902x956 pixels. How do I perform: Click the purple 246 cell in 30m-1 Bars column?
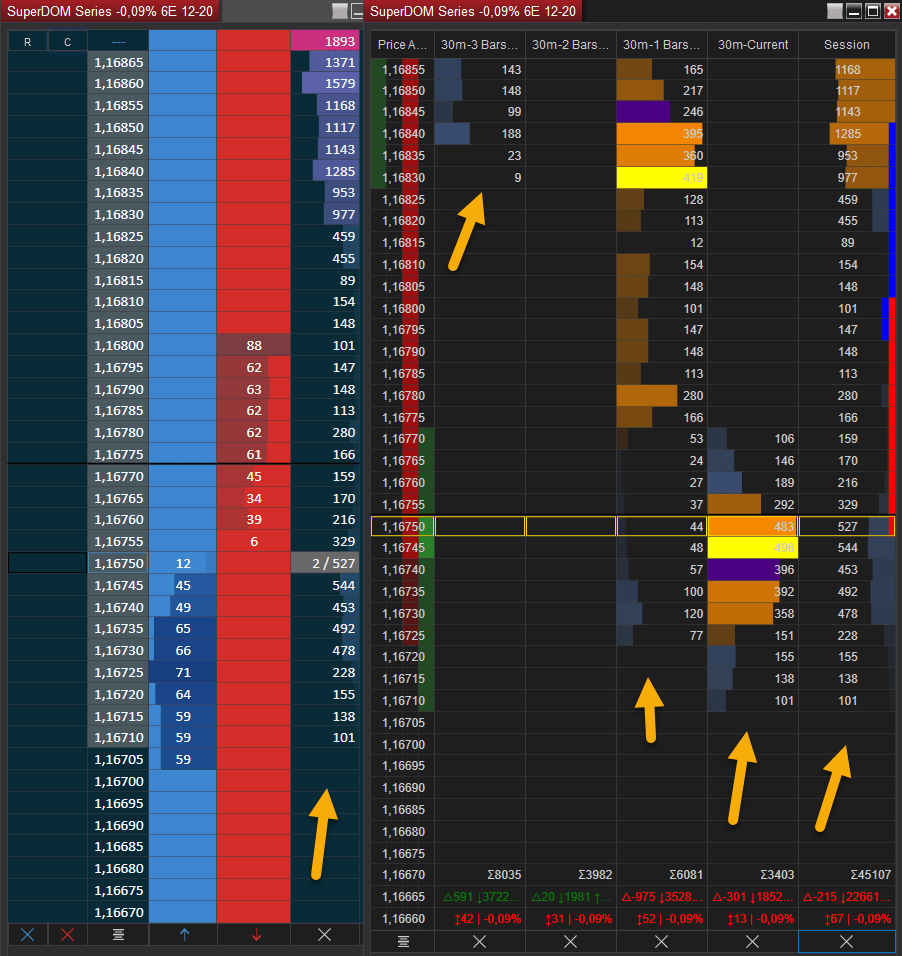662,112
